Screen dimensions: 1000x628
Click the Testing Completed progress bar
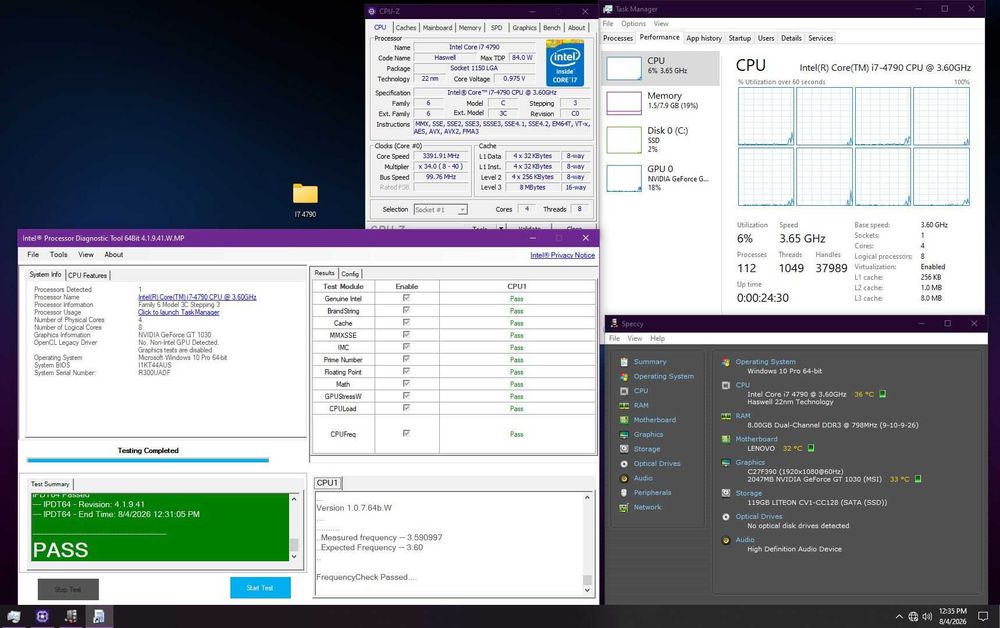tap(148, 460)
